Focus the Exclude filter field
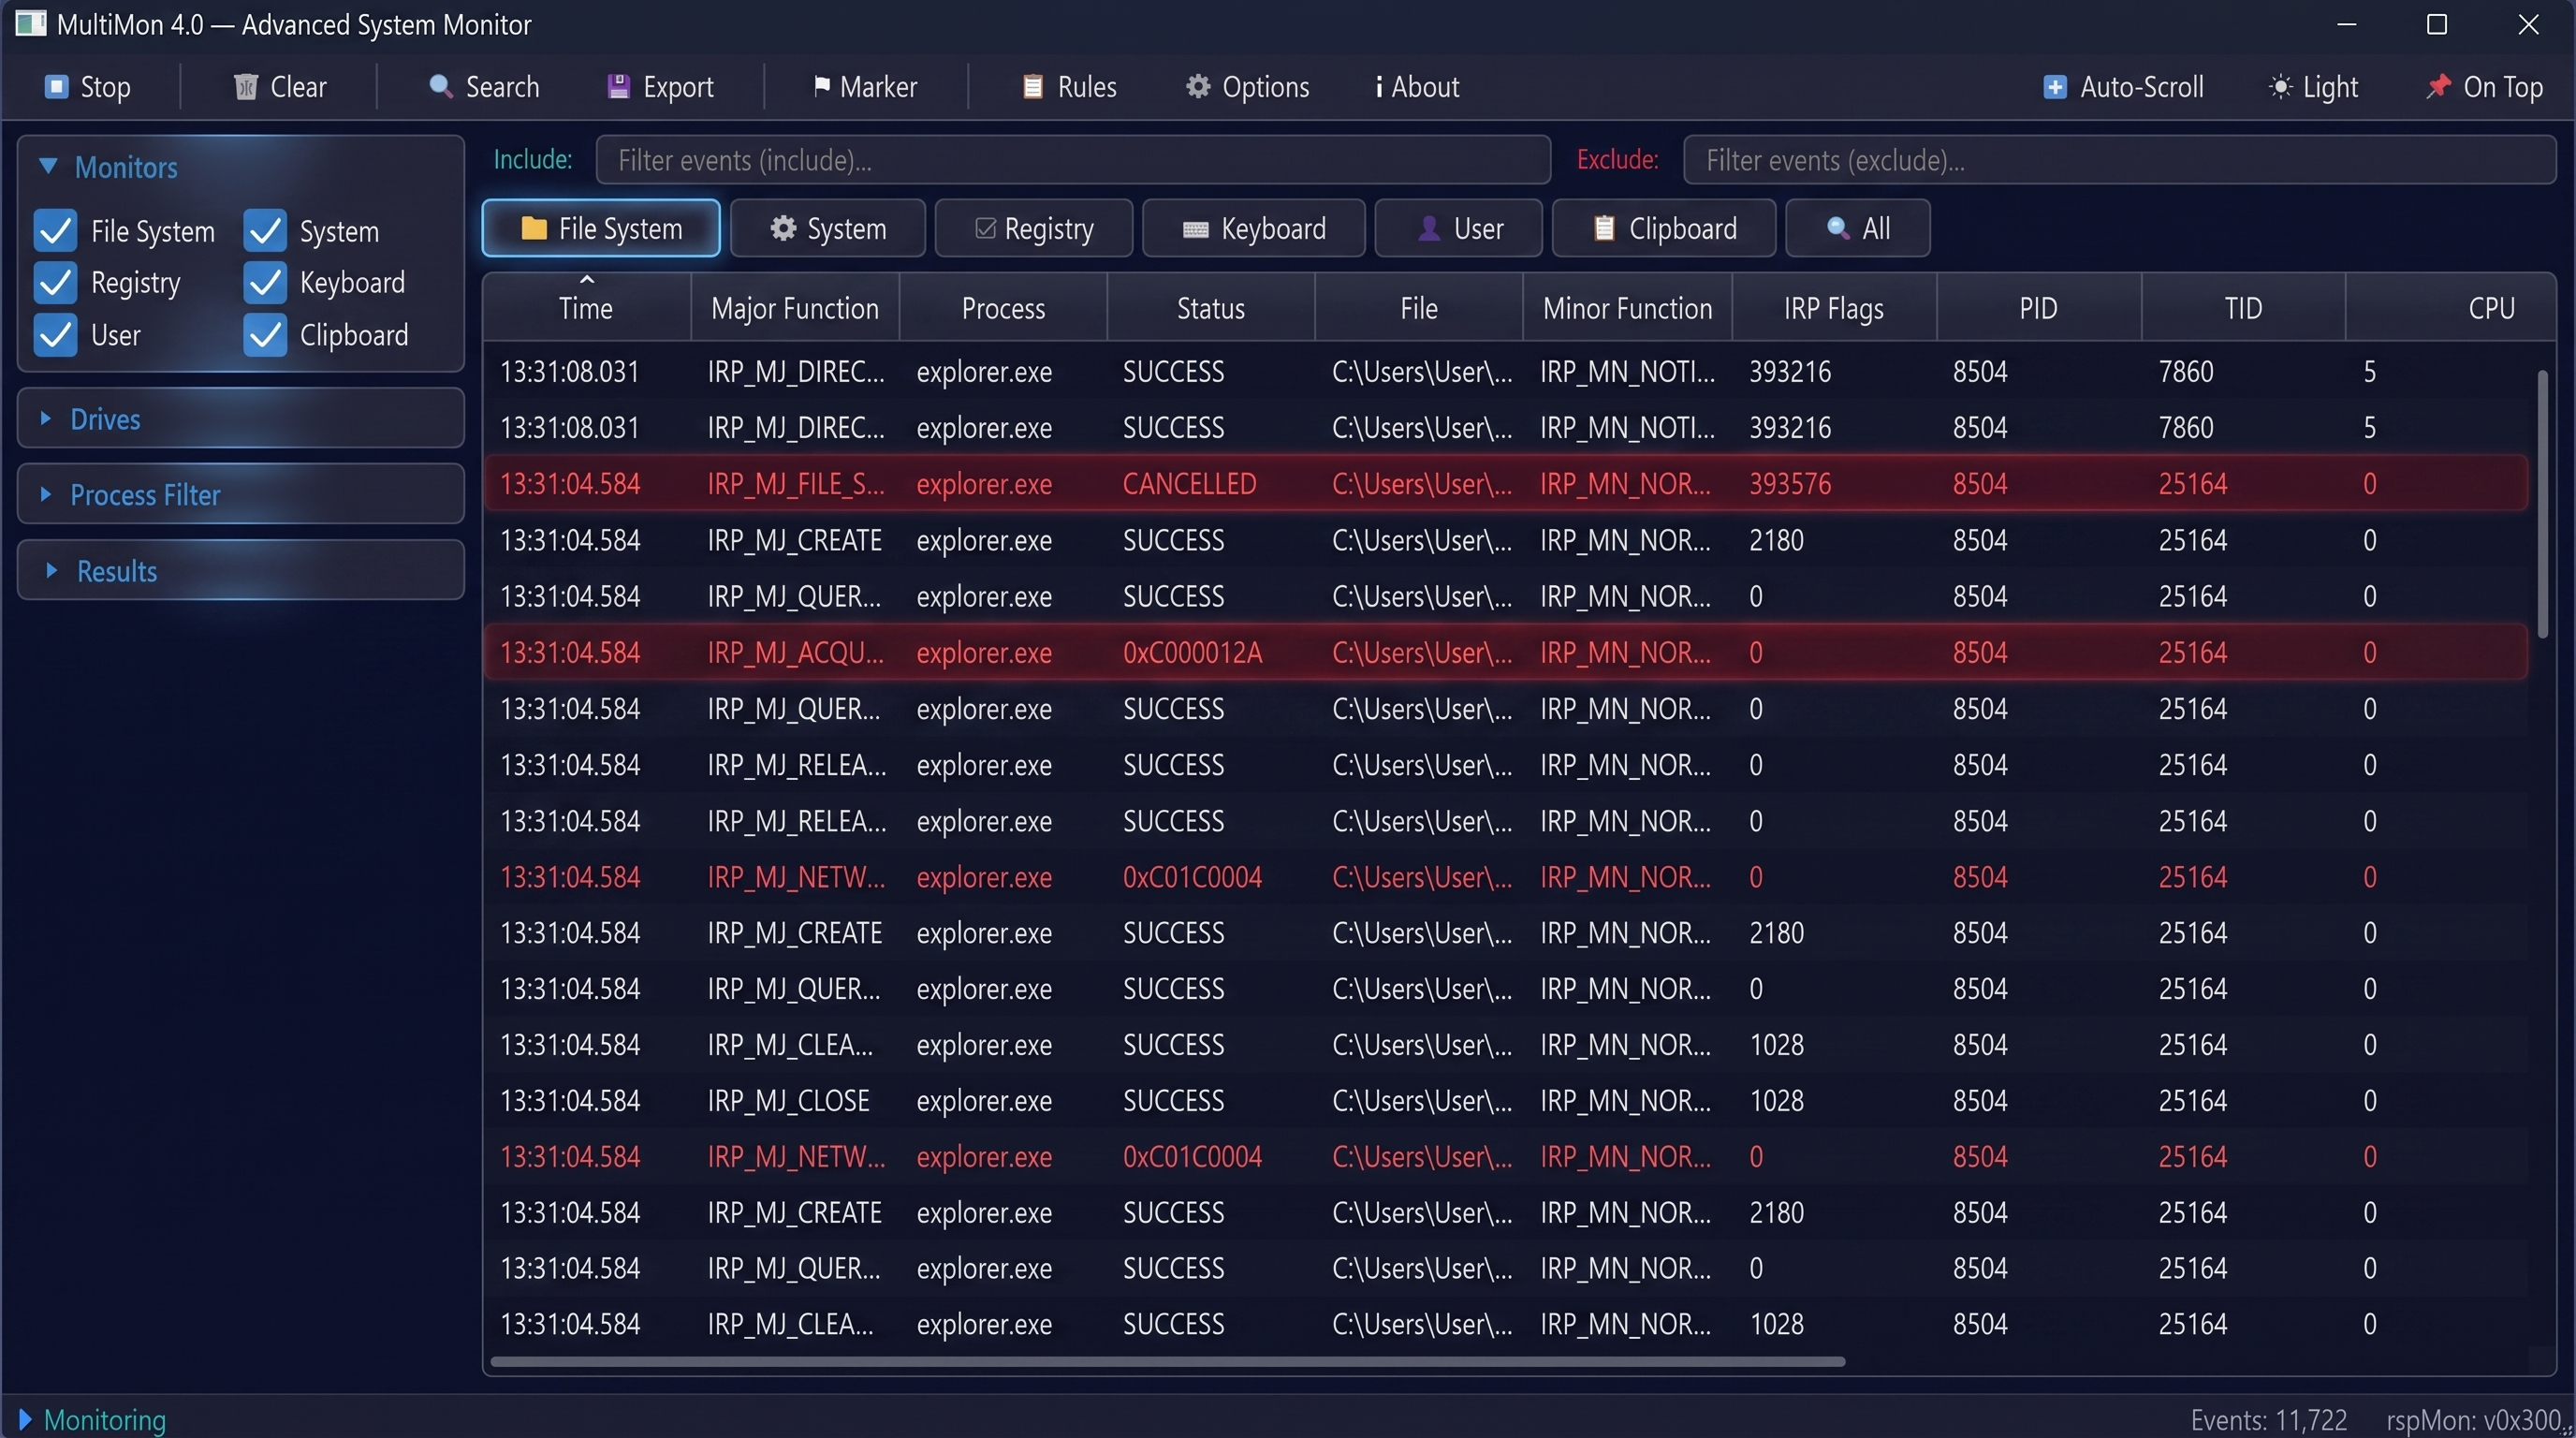 click(x=2119, y=160)
